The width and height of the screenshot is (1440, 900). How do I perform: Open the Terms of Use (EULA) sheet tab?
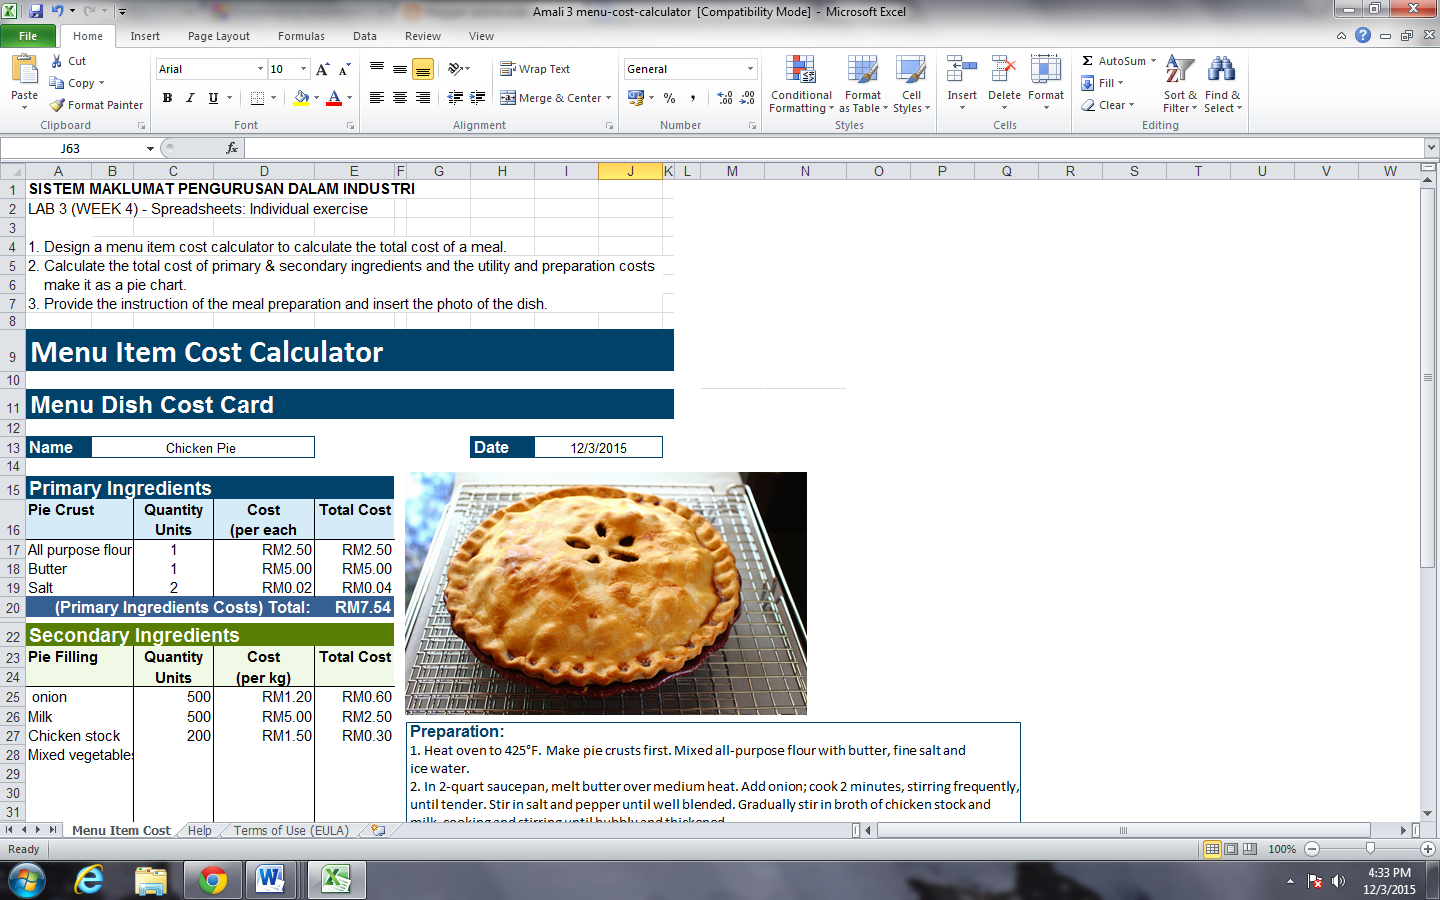[x=289, y=830]
